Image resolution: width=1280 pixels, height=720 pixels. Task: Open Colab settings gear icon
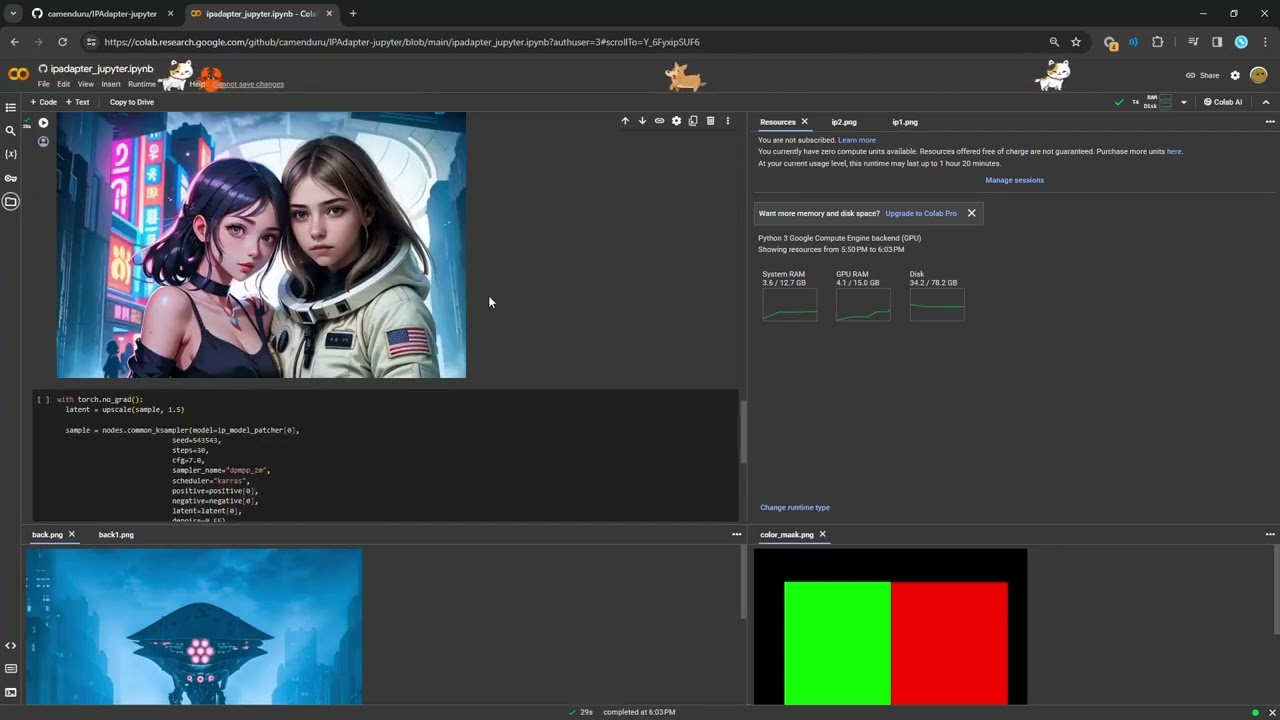click(1235, 75)
